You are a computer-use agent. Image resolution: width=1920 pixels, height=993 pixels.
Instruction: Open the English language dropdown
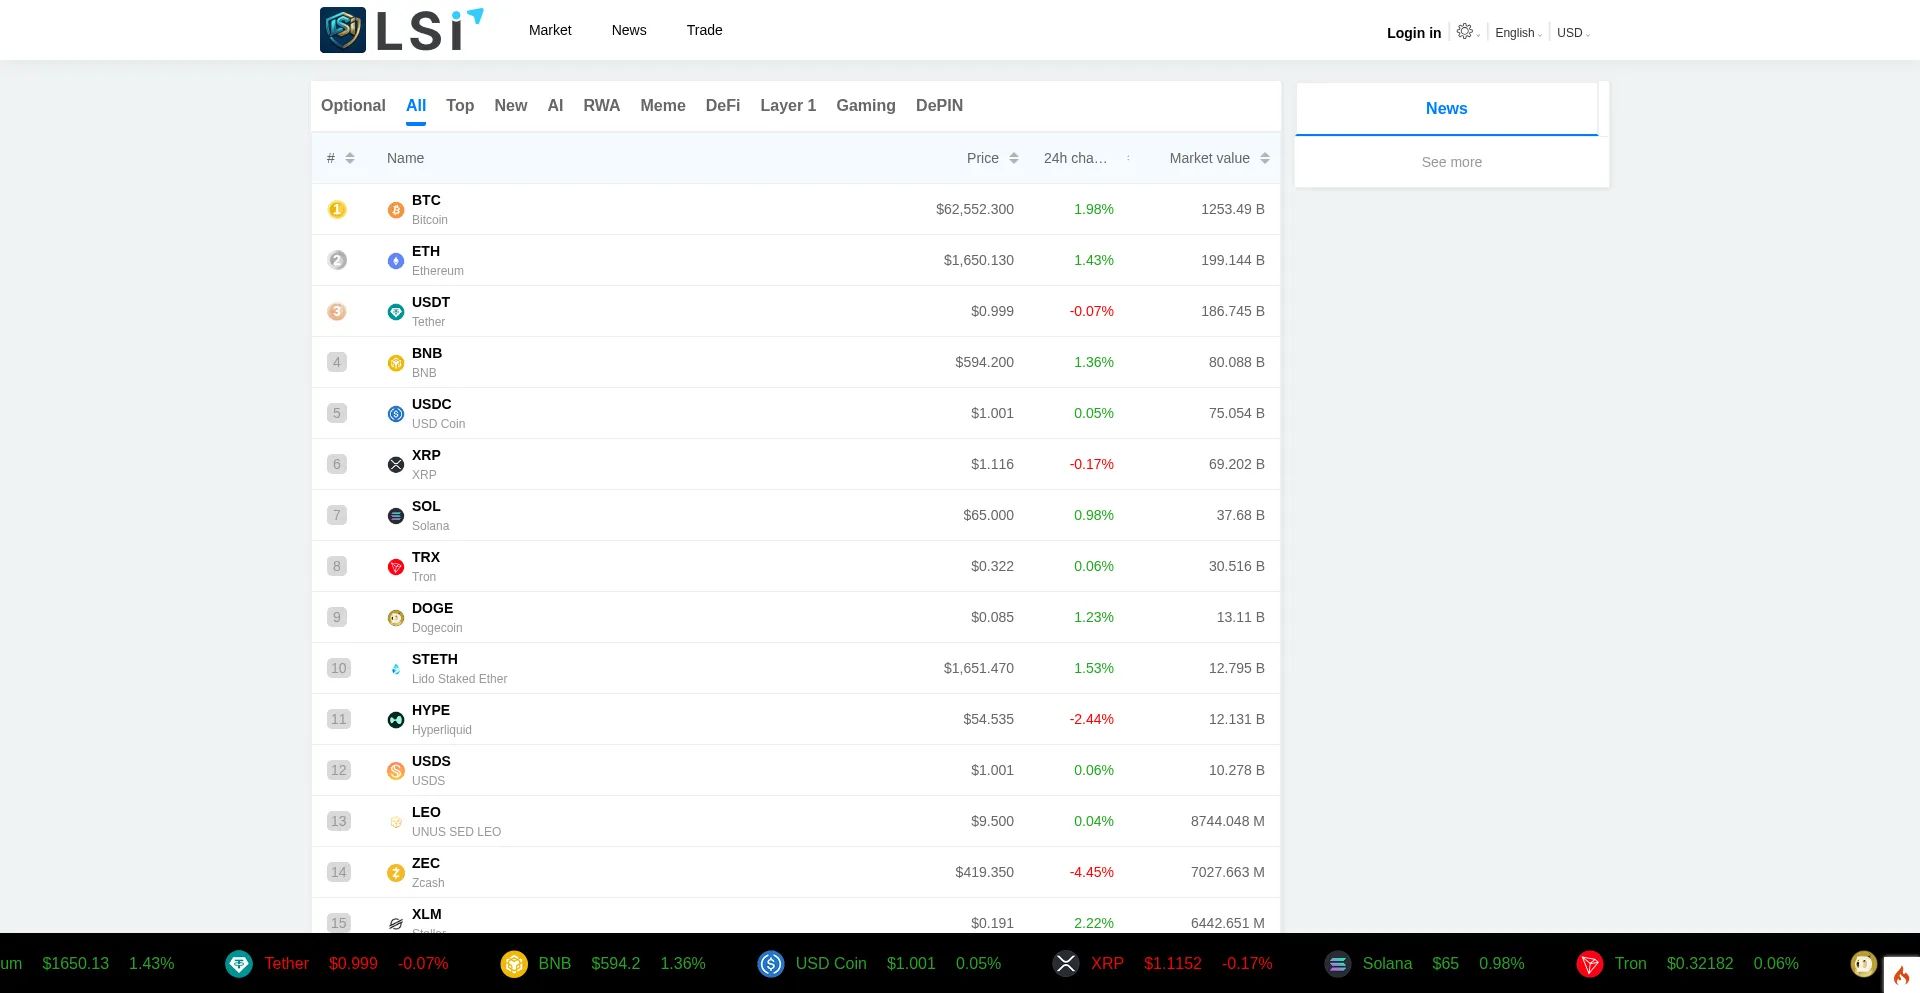(1518, 33)
